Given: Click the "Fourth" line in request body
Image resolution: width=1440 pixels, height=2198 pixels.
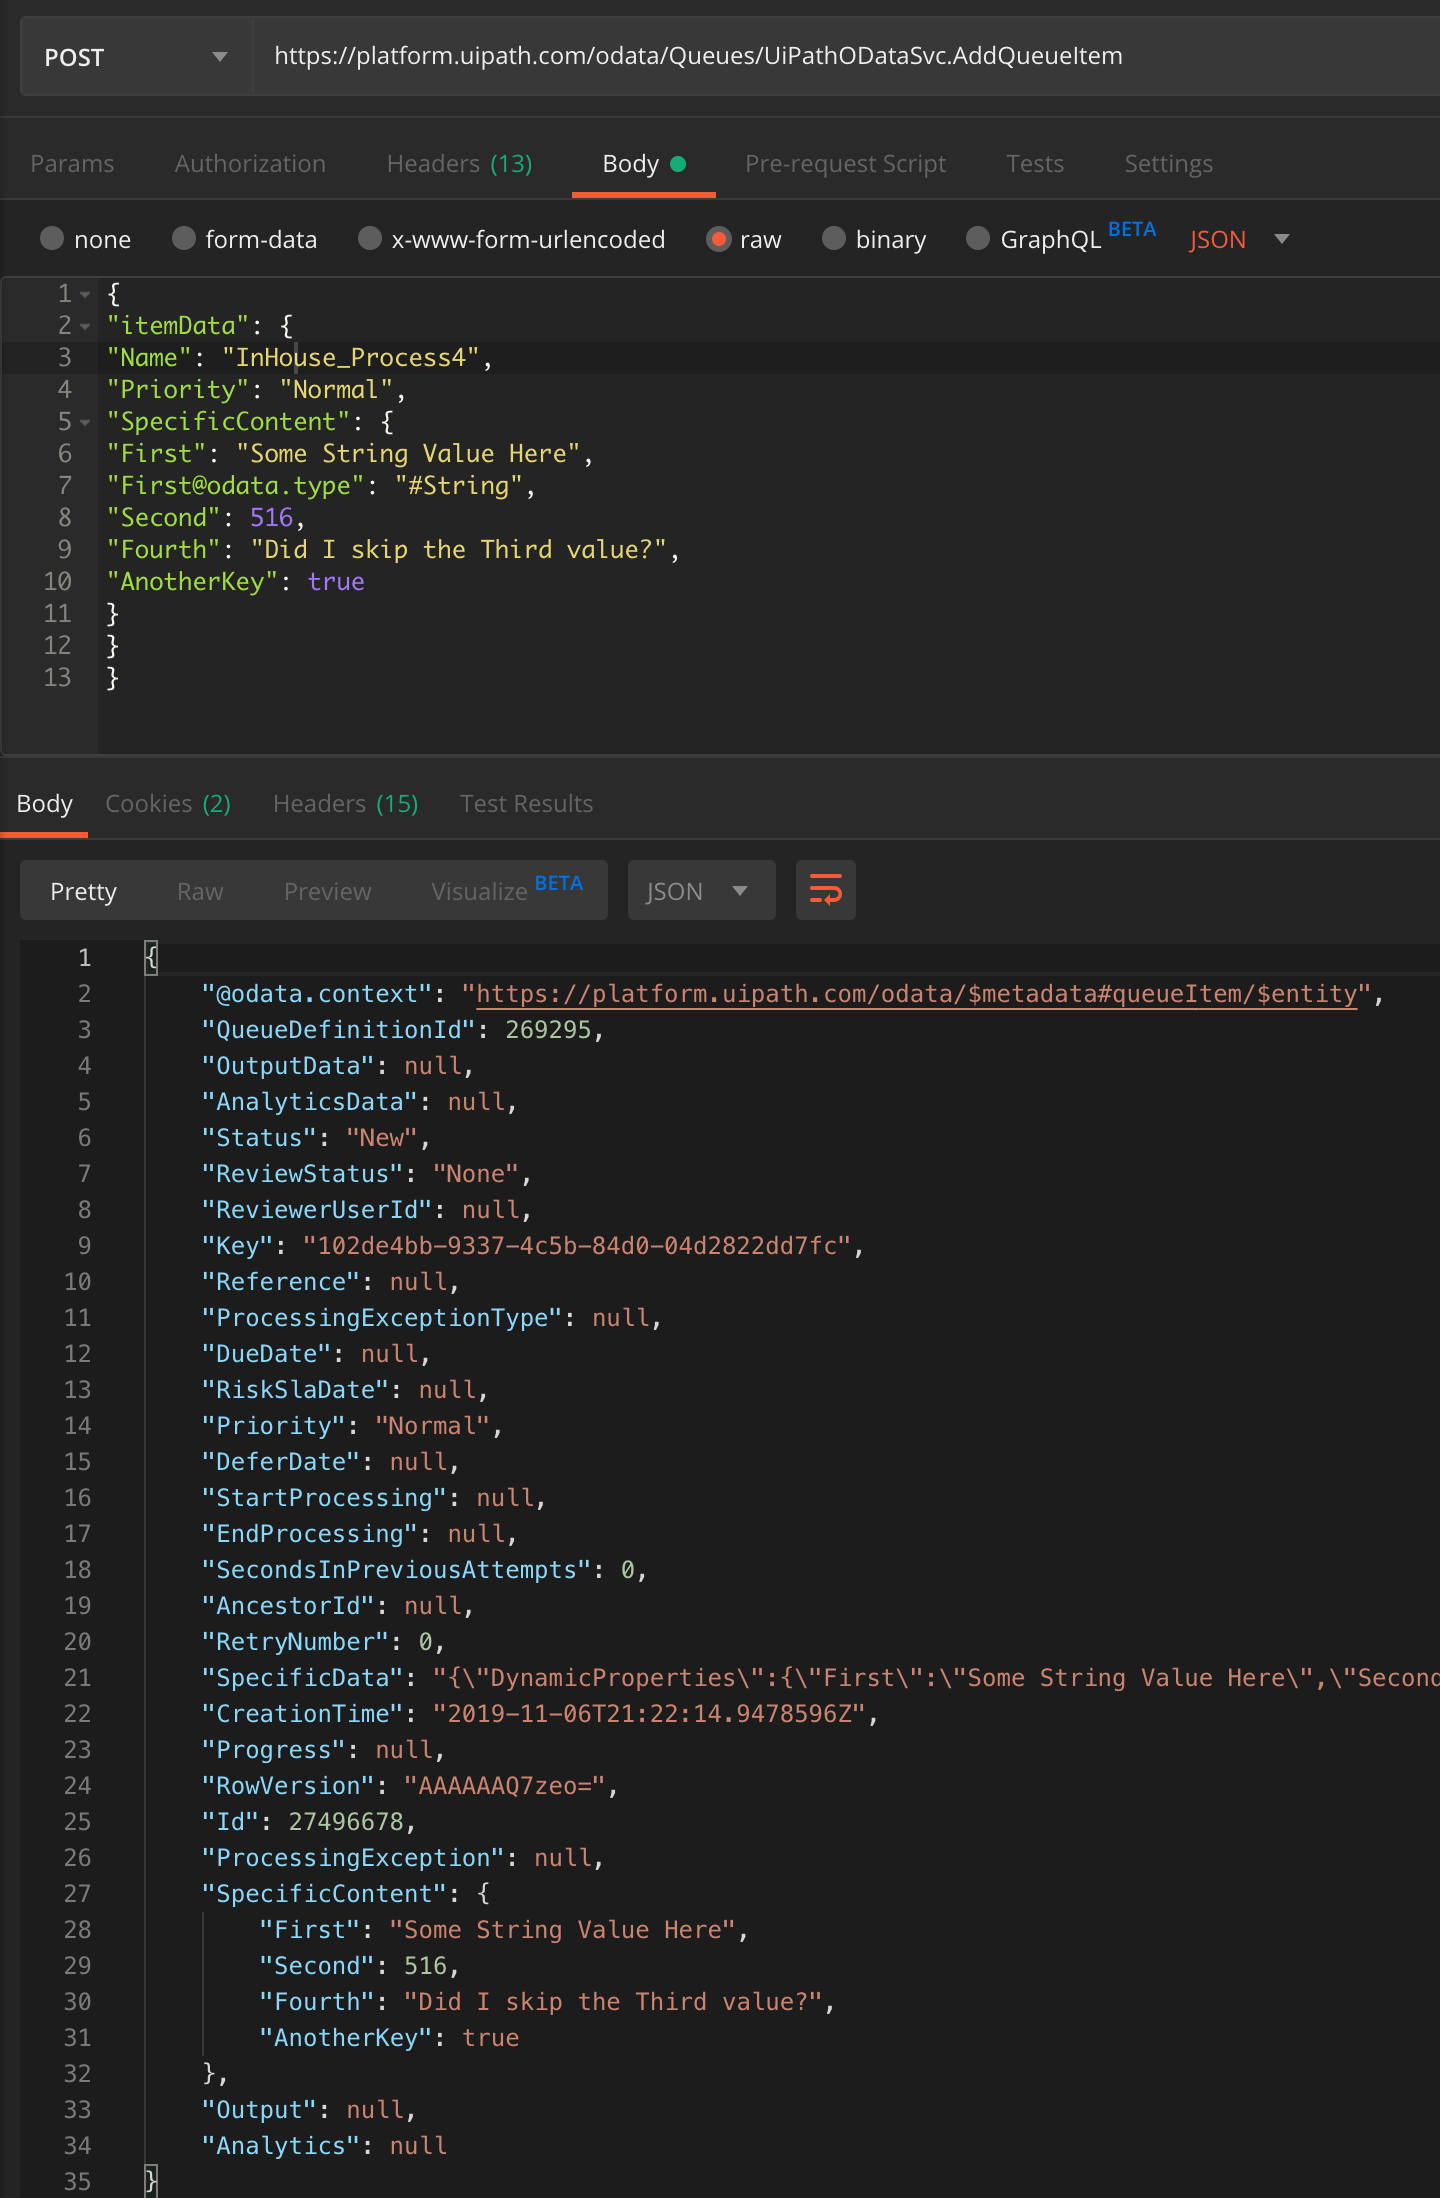Looking at the screenshot, I should 393,550.
